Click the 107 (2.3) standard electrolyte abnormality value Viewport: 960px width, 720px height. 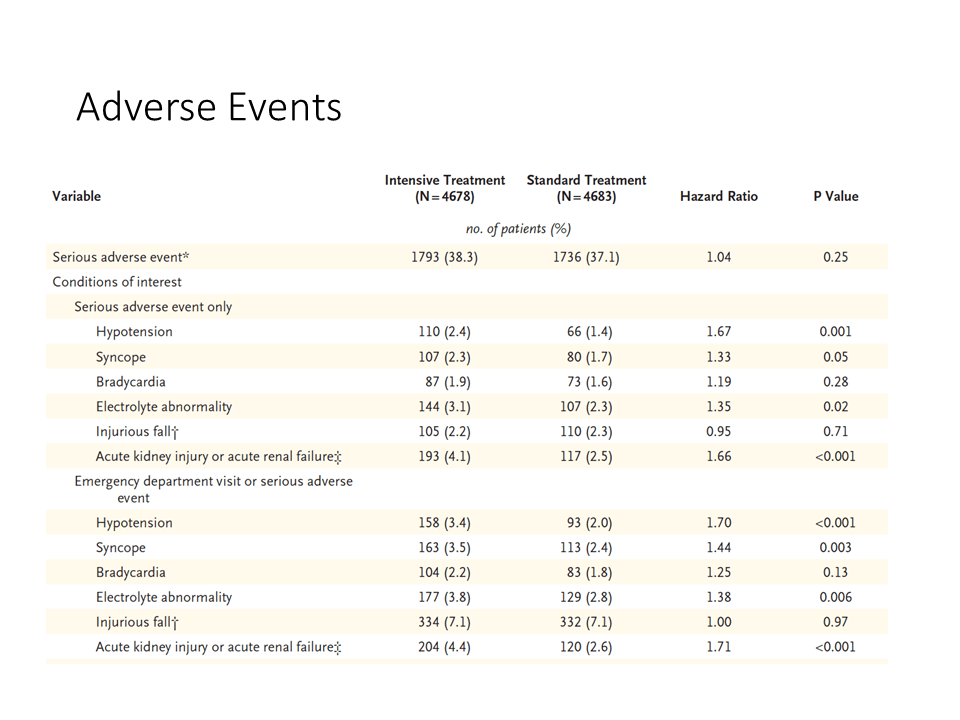point(586,407)
